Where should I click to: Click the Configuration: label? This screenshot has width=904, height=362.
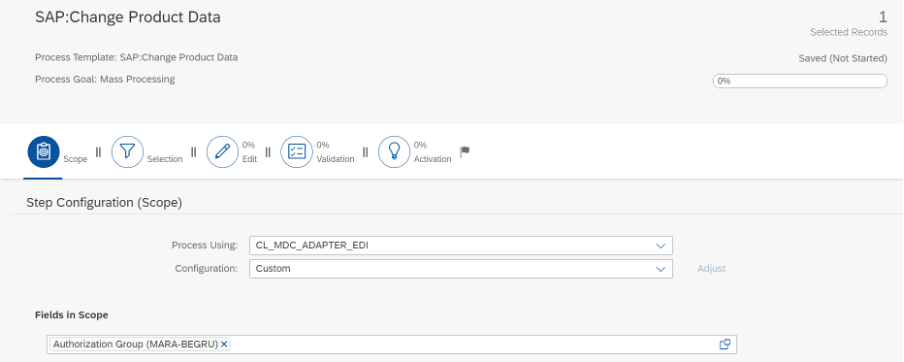point(206,269)
